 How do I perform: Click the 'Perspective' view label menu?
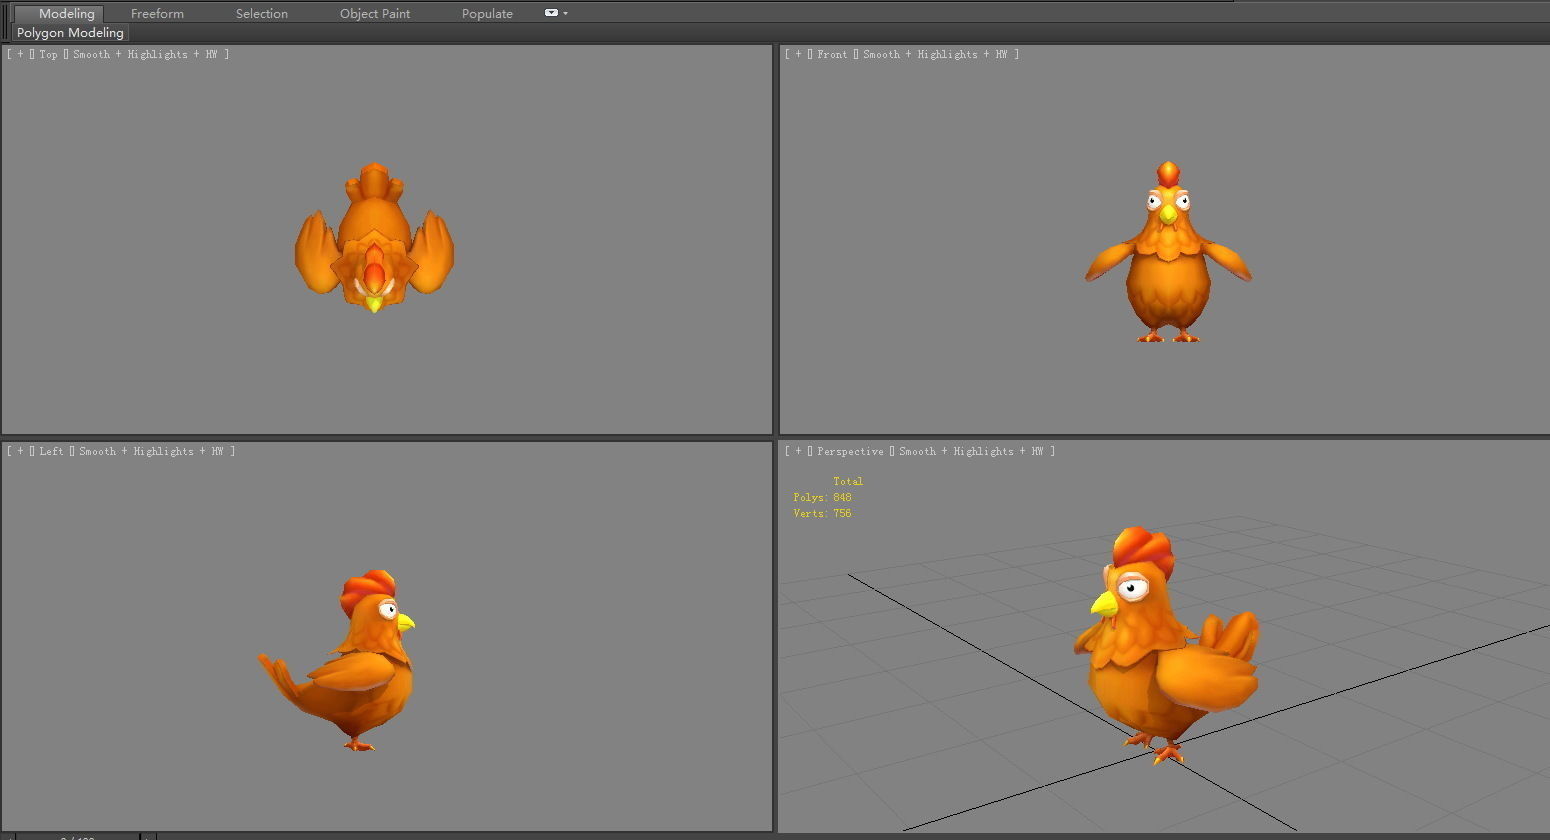point(850,451)
